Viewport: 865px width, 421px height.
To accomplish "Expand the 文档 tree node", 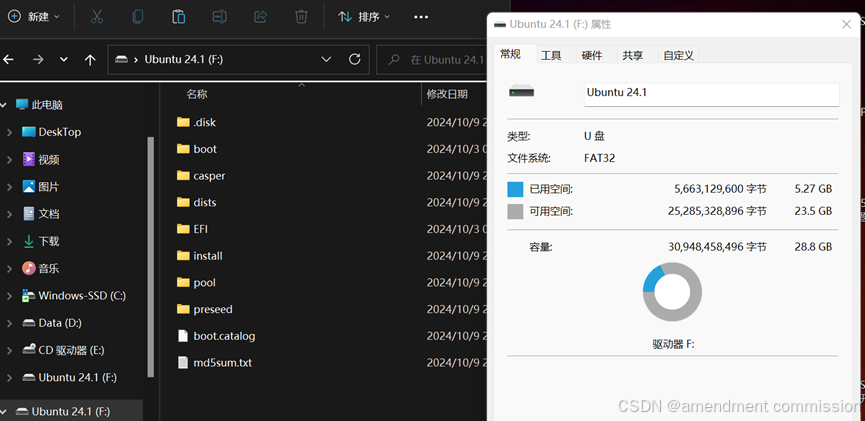I will pyautogui.click(x=9, y=214).
